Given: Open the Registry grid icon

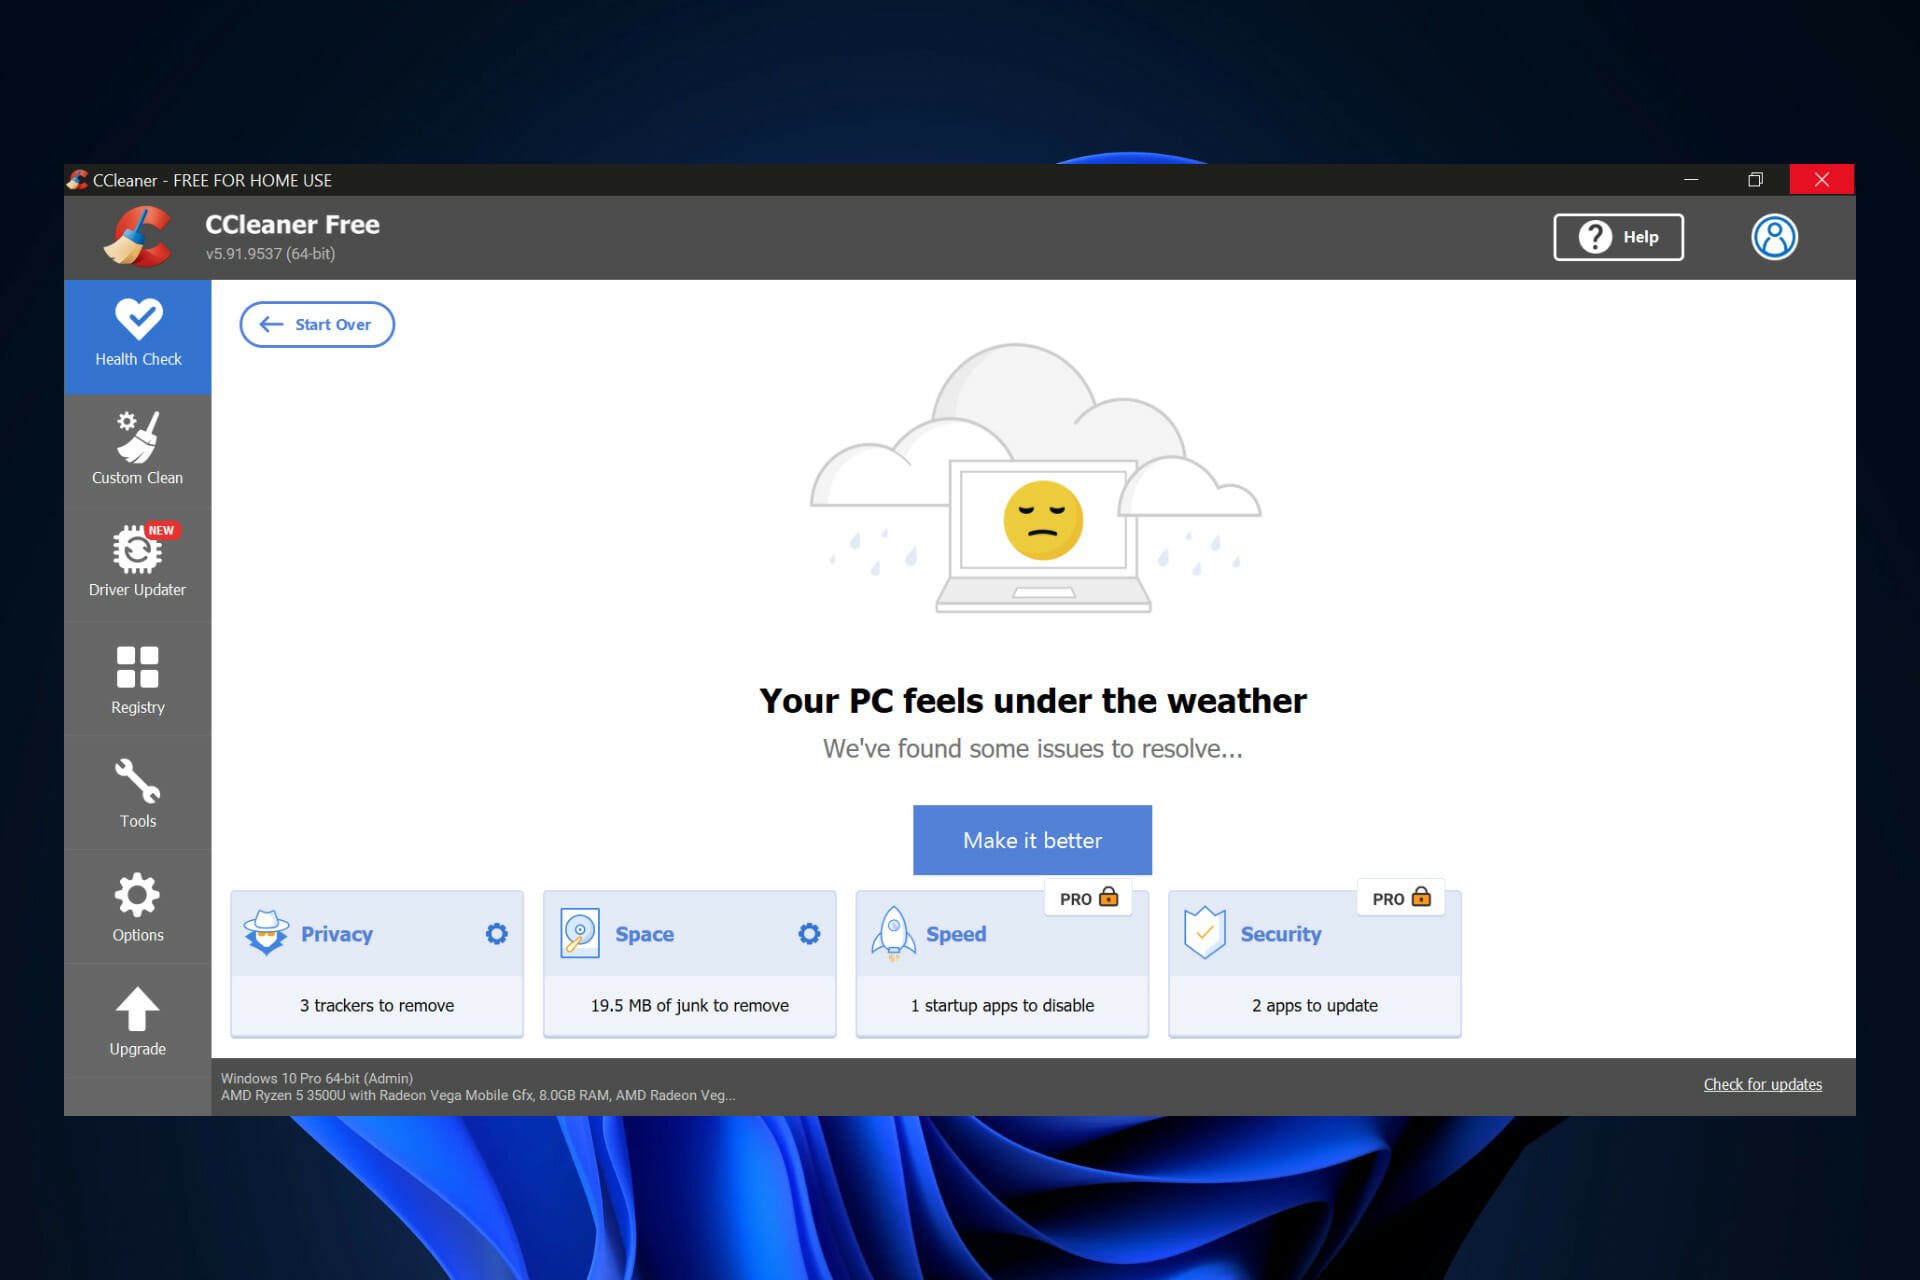Looking at the screenshot, I should (137, 667).
